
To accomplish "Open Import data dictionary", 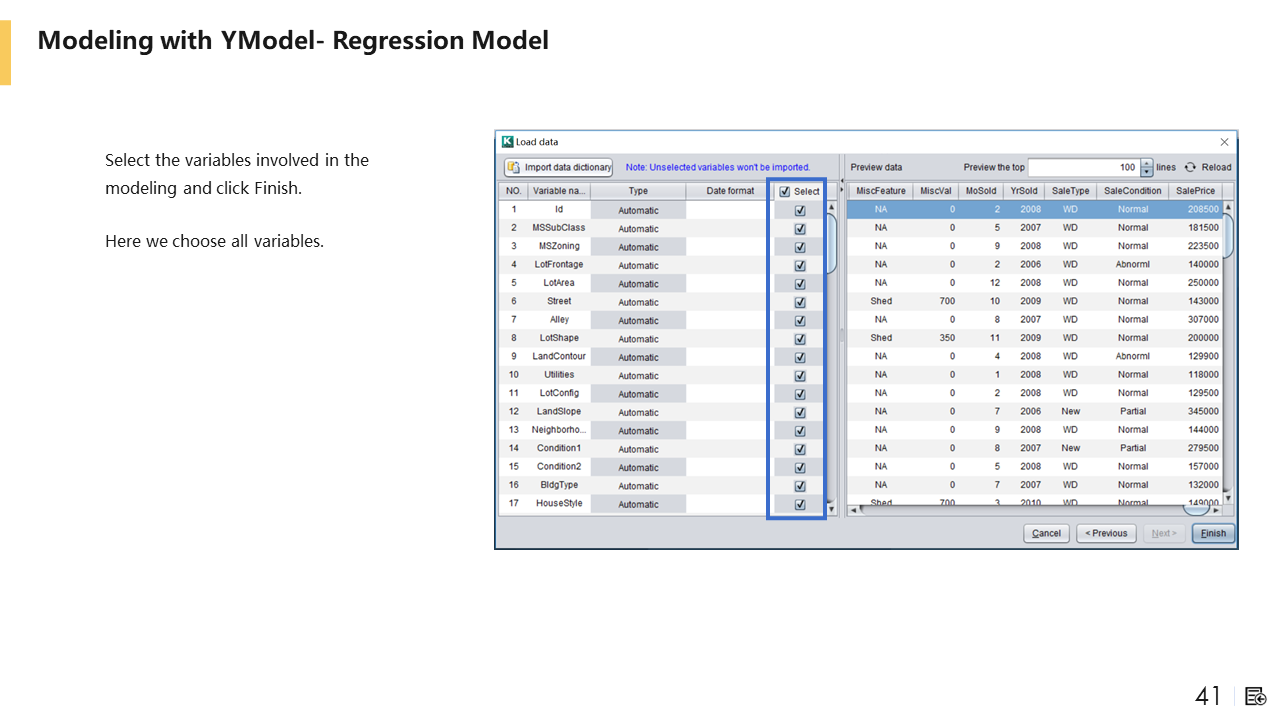I will [558, 168].
